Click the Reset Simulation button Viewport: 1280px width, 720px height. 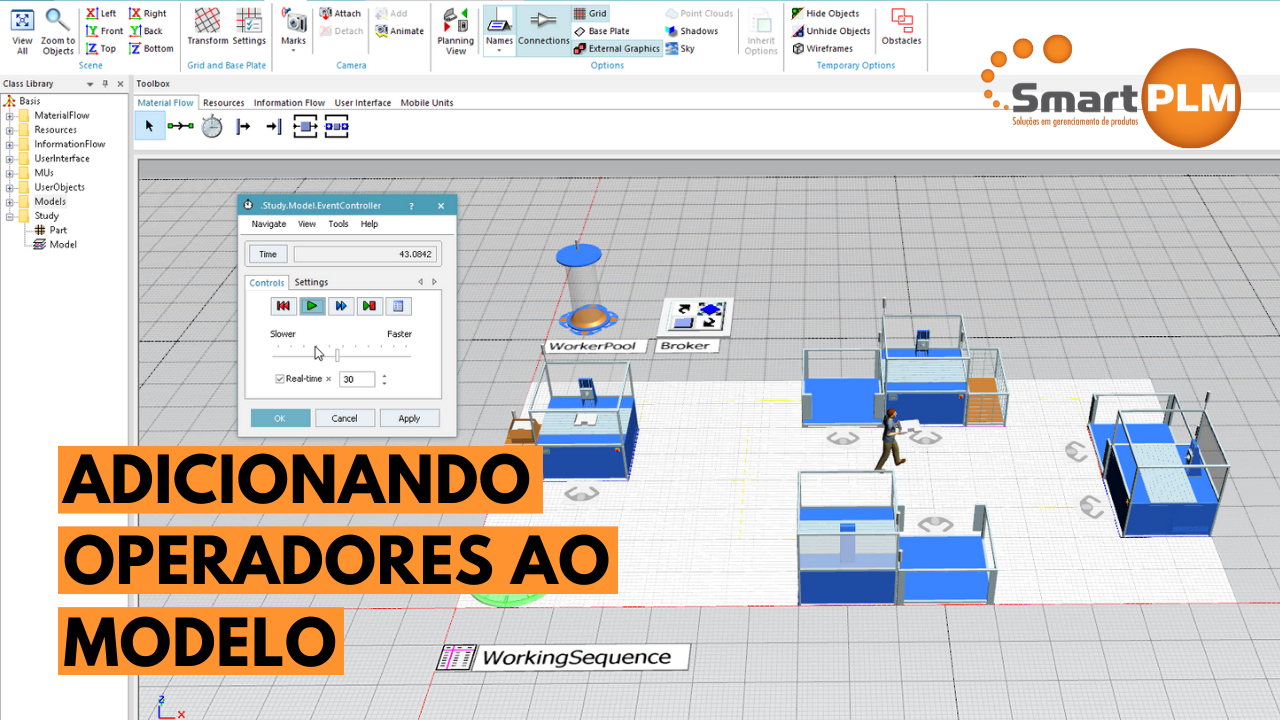coord(283,306)
